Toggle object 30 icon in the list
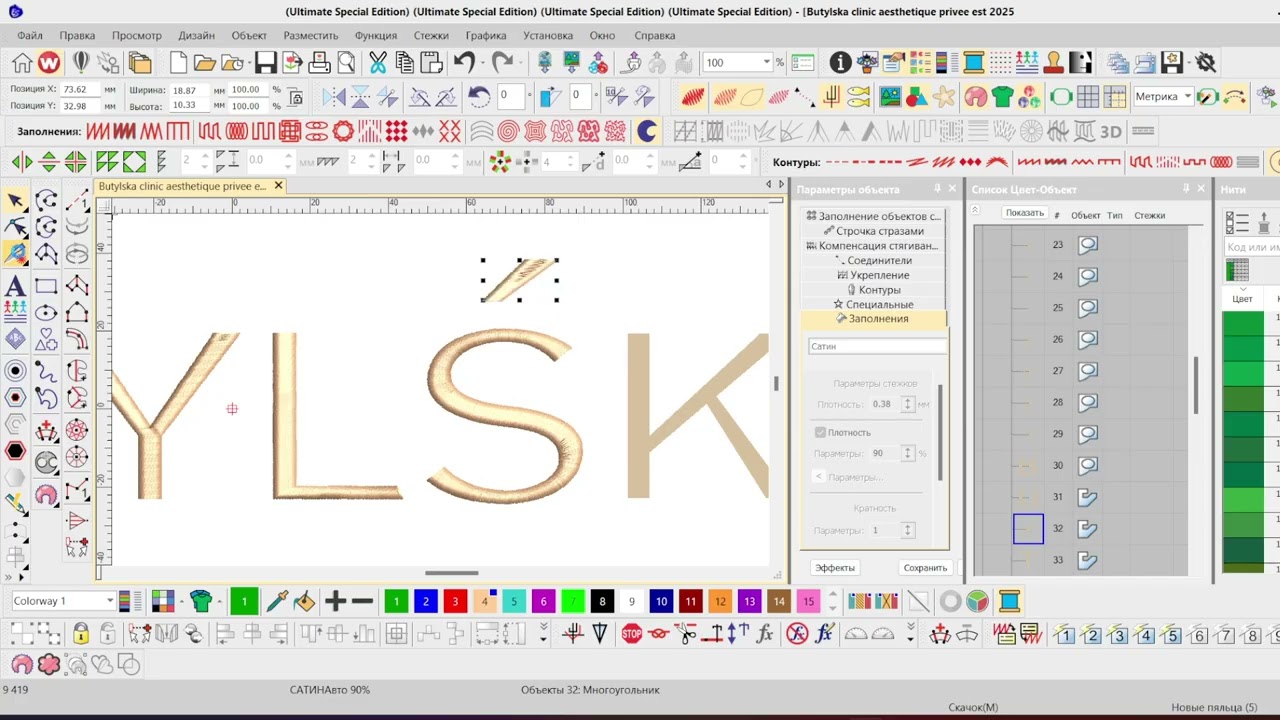Image resolution: width=1280 pixels, height=720 pixels. point(1088,465)
